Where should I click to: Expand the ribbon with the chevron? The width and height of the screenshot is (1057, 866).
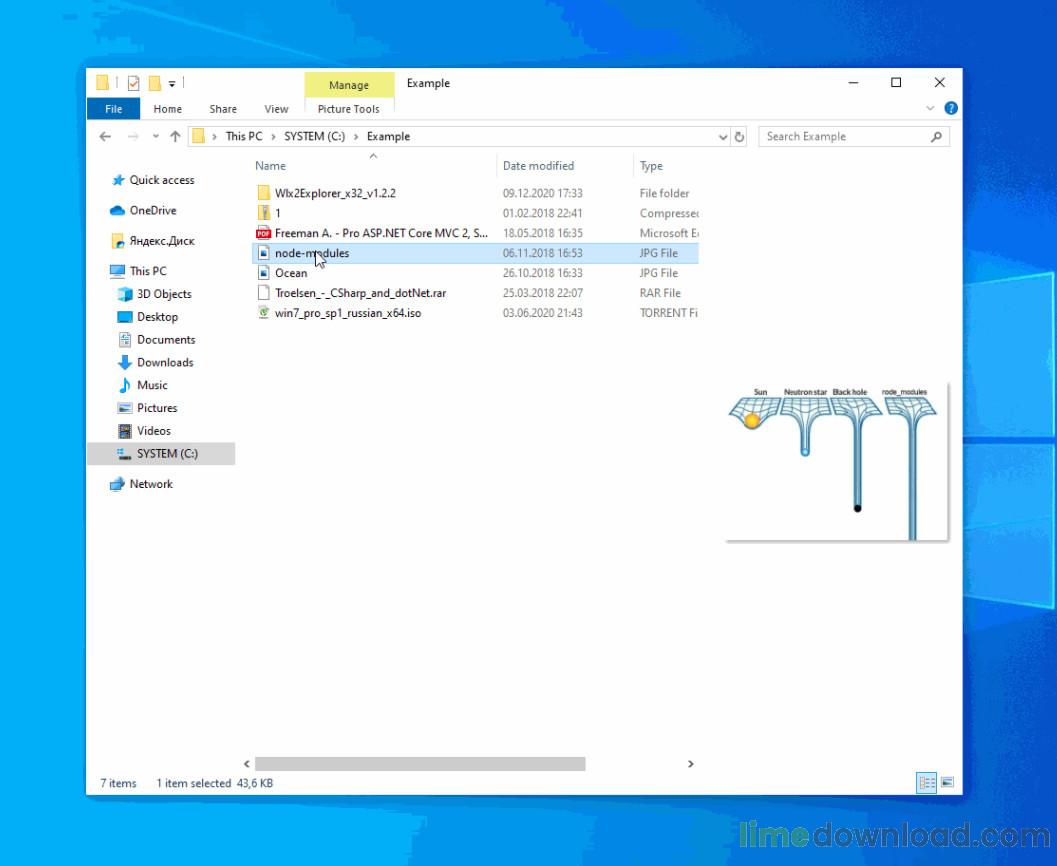coord(931,108)
